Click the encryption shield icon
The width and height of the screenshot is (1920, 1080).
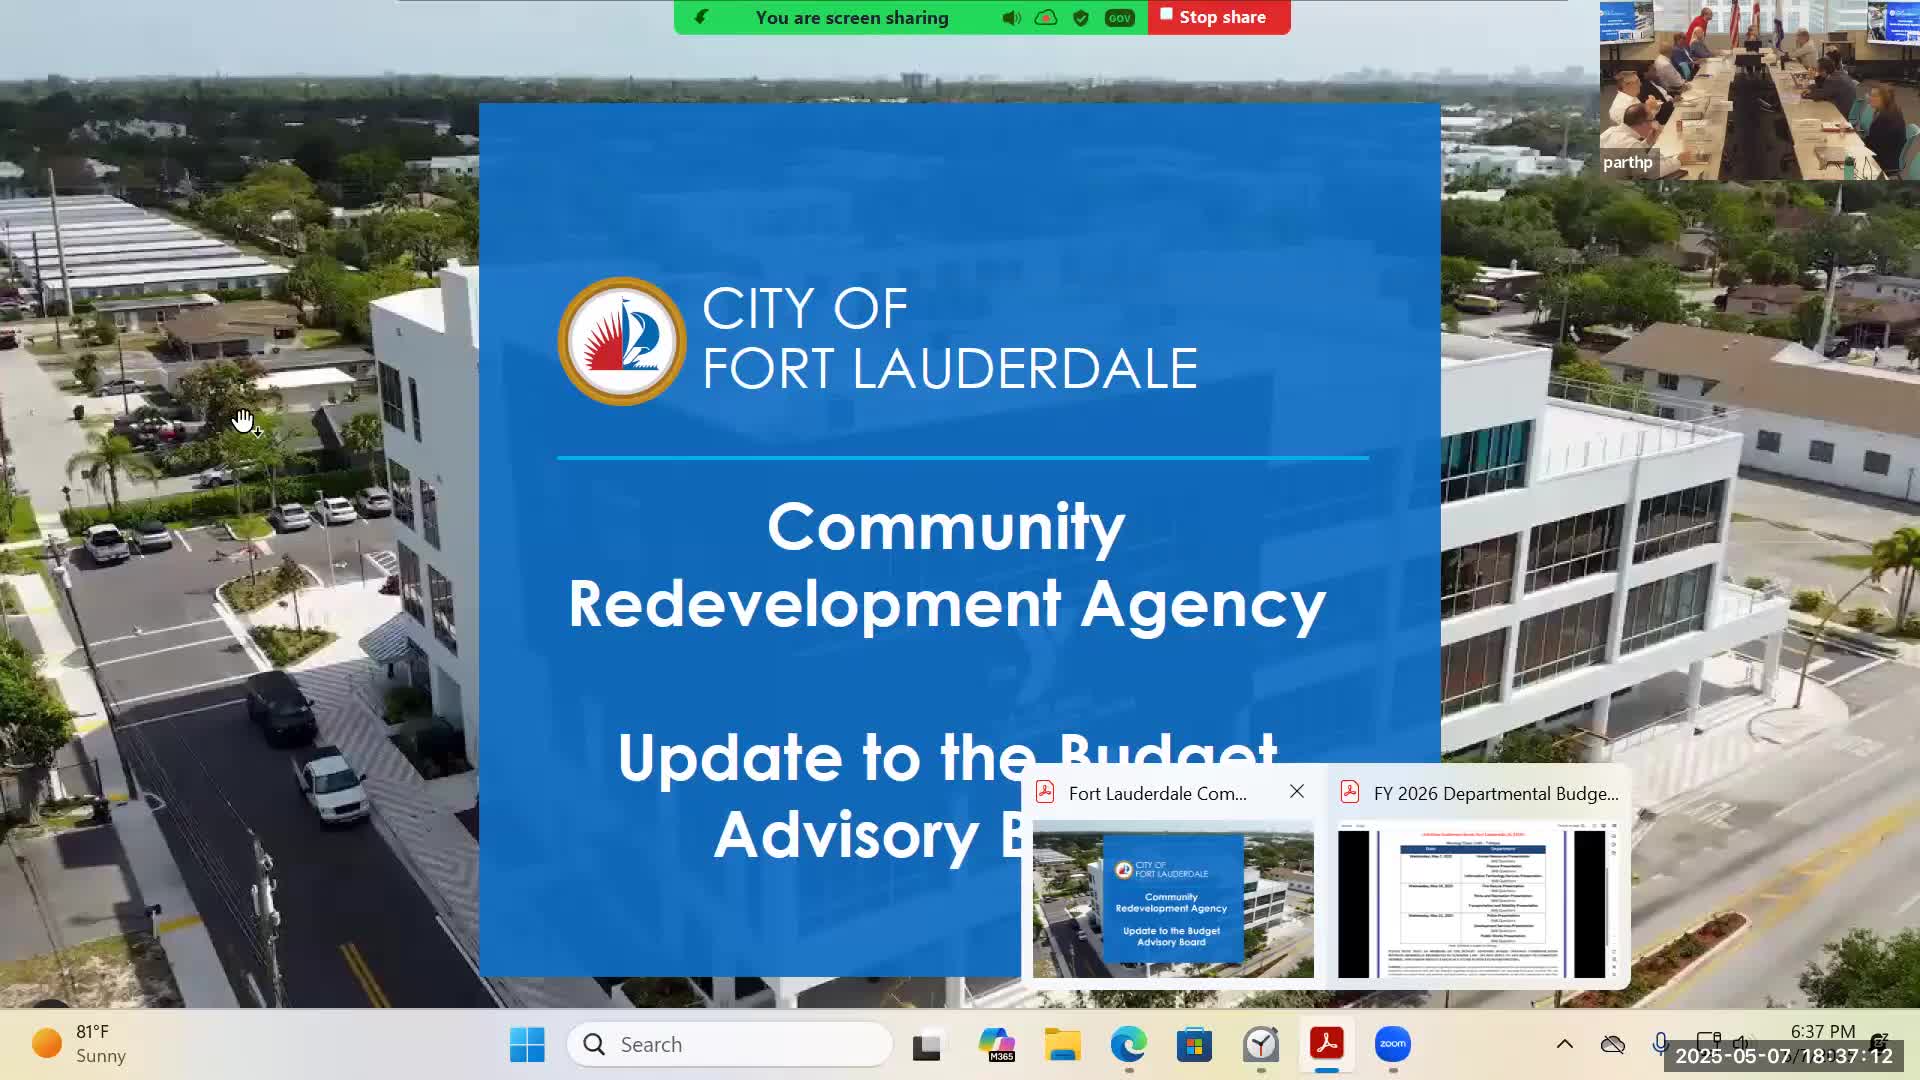tap(1081, 18)
